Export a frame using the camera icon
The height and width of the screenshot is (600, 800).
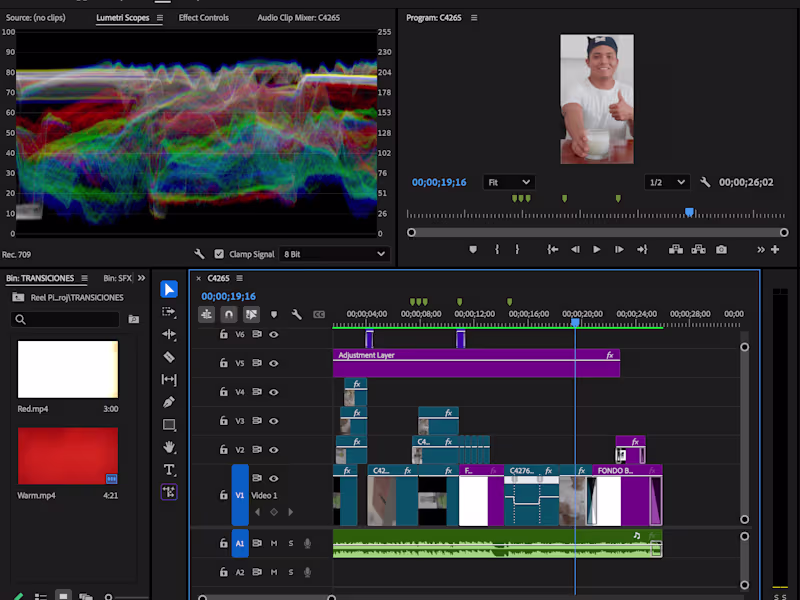click(720, 251)
